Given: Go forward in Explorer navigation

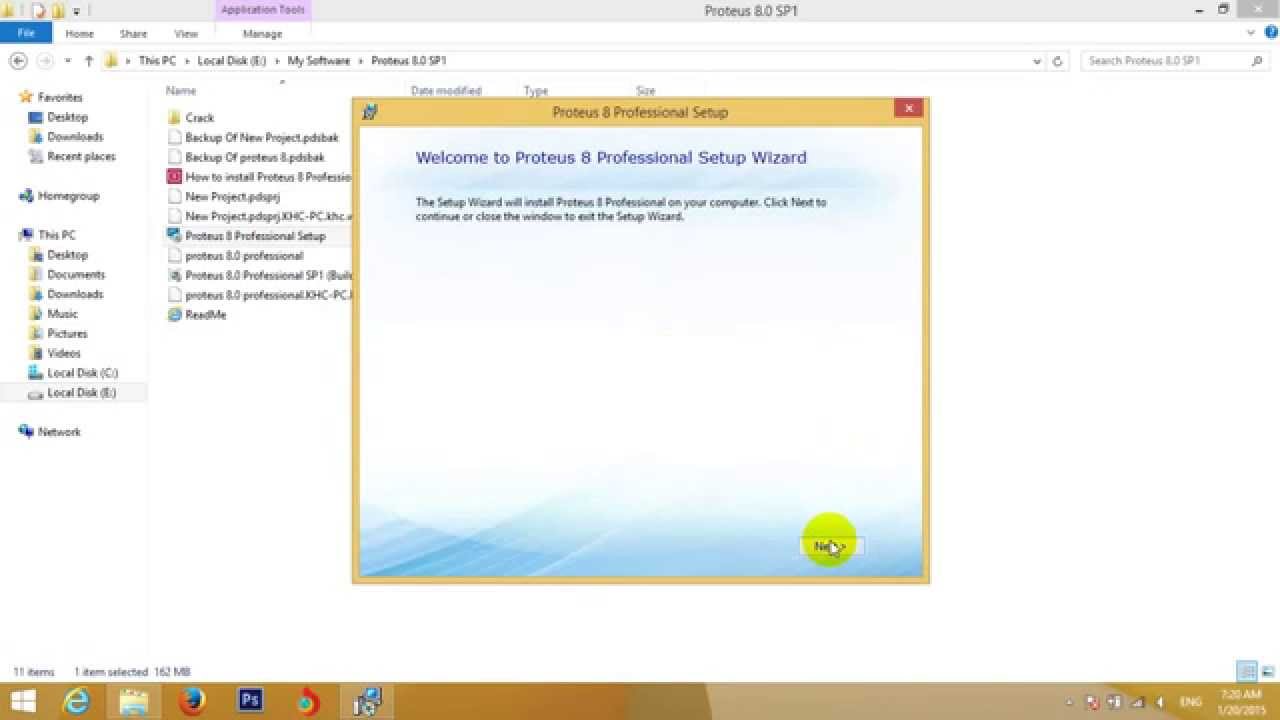Looking at the screenshot, I should tap(45, 61).
